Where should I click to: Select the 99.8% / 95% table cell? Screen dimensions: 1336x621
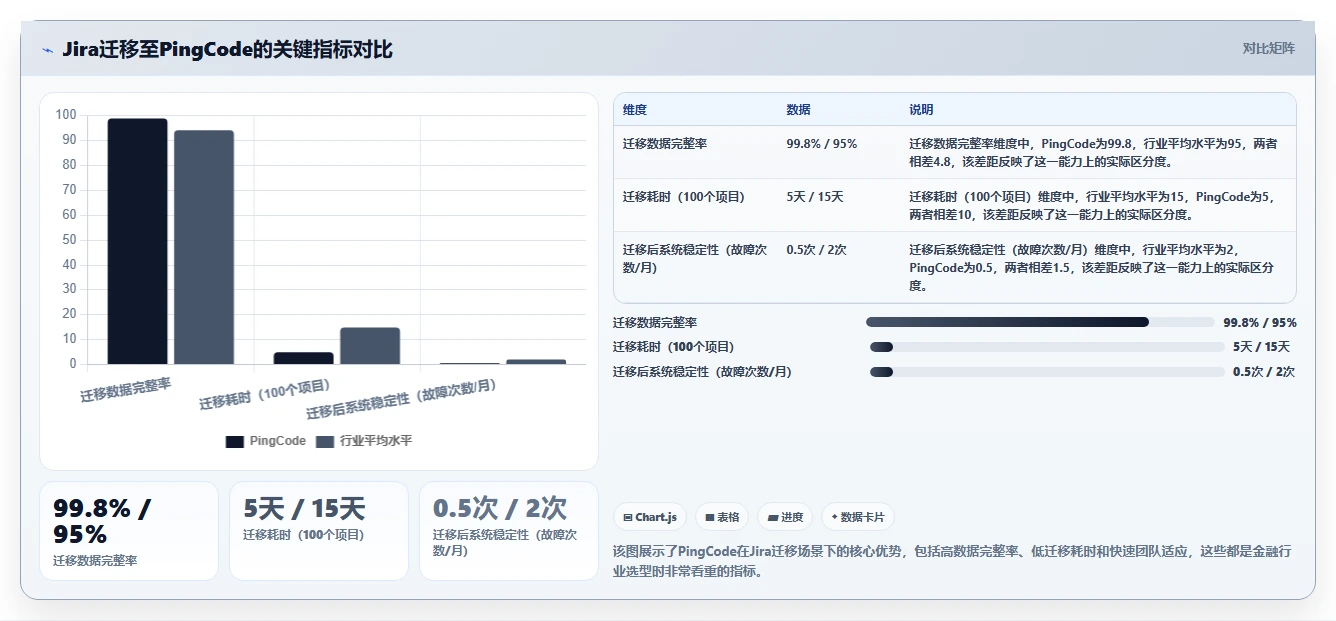tap(822, 144)
